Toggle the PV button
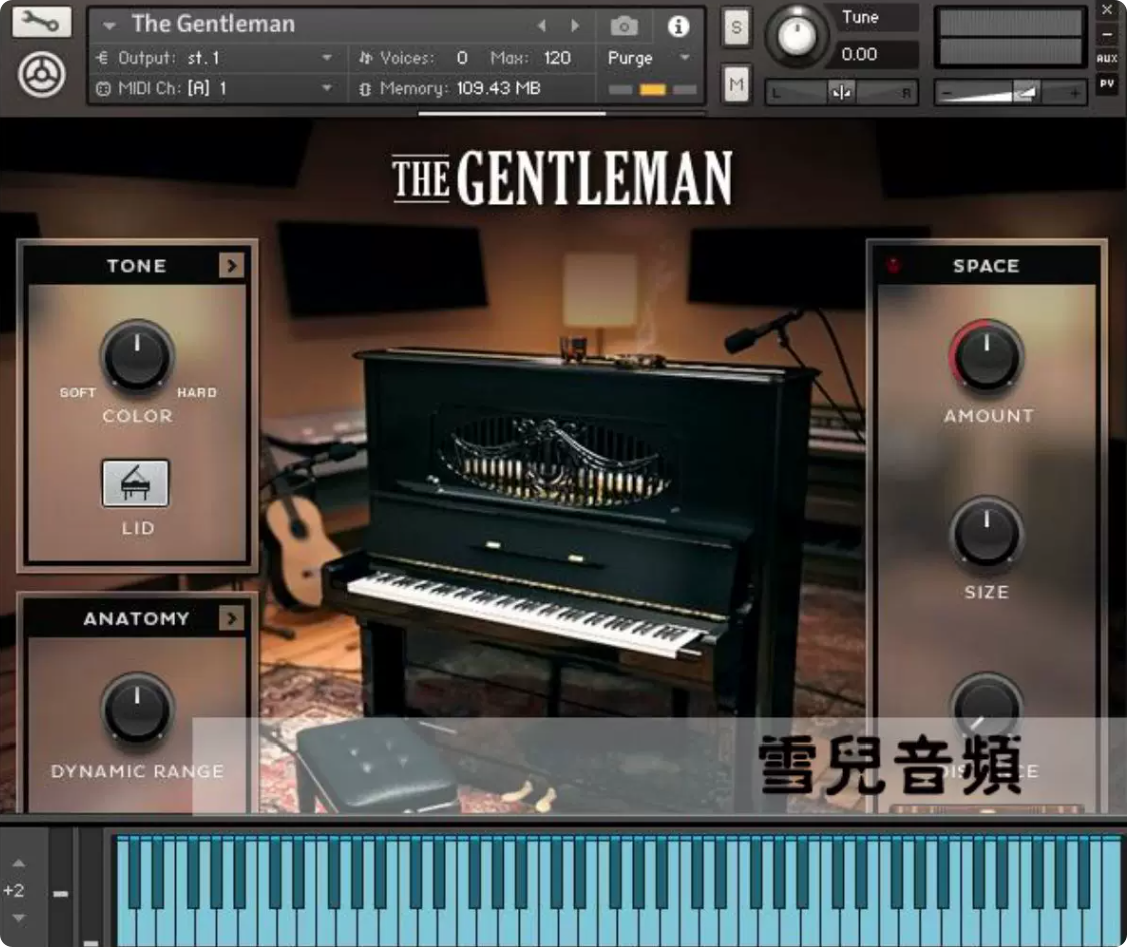 point(1107,83)
